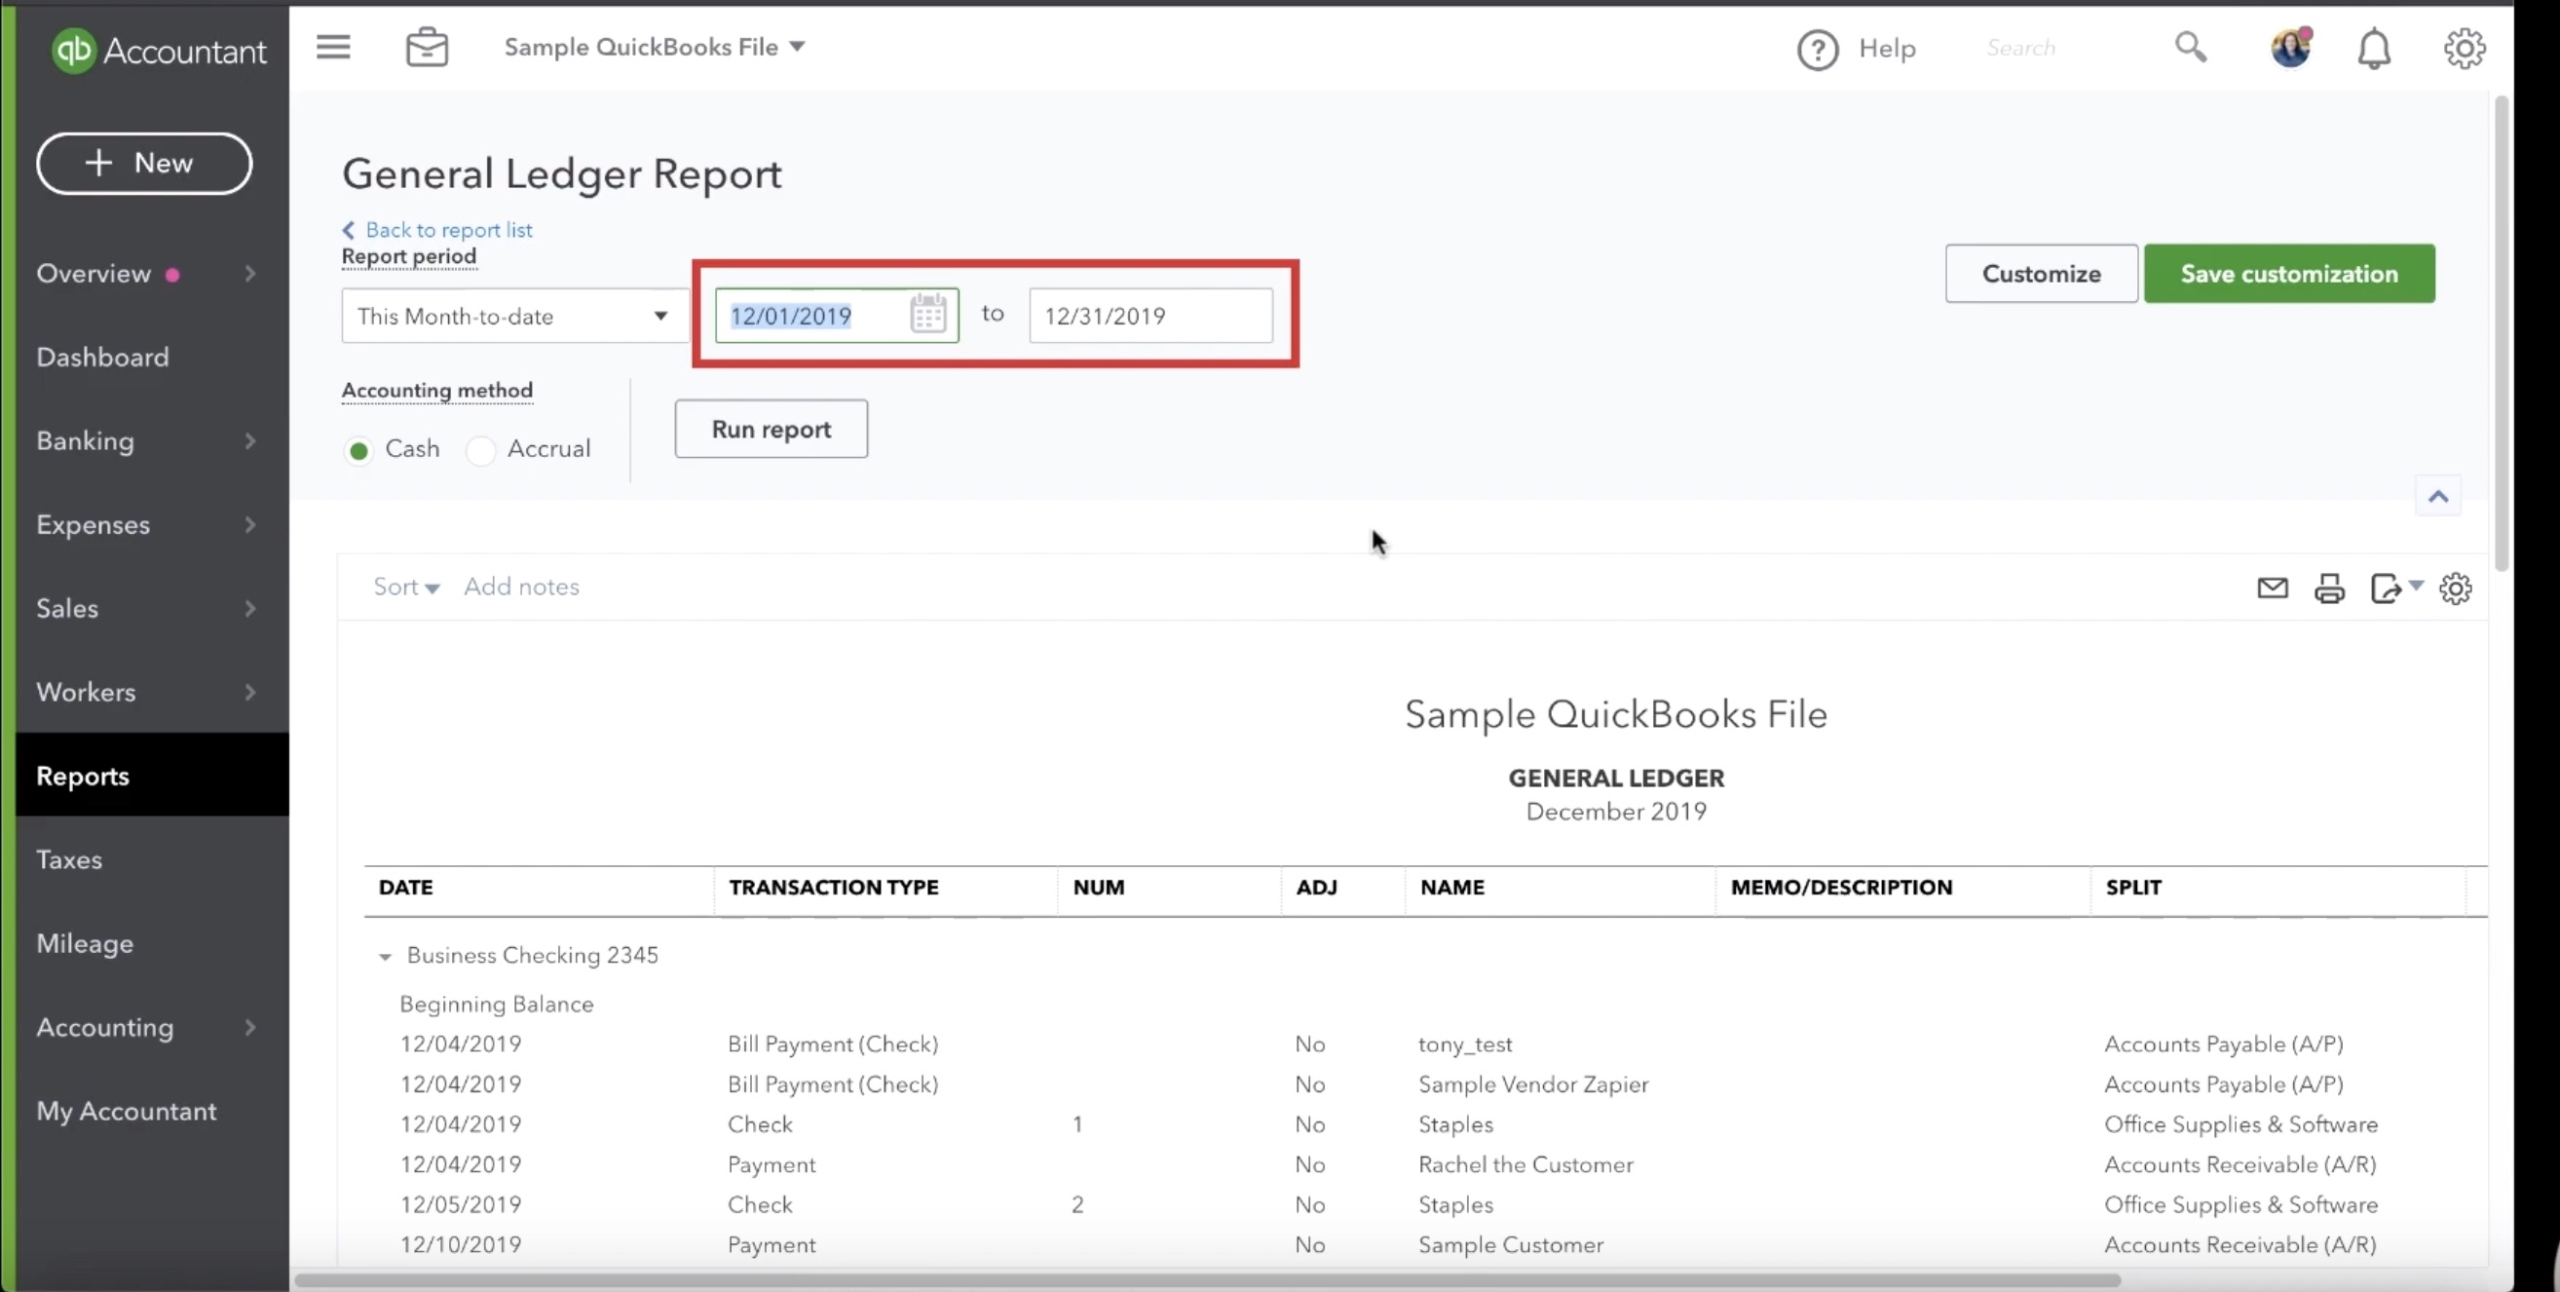Click the 12/05/2019 Check date cell
This screenshot has width=2560, height=1292.
[x=461, y=1204]
